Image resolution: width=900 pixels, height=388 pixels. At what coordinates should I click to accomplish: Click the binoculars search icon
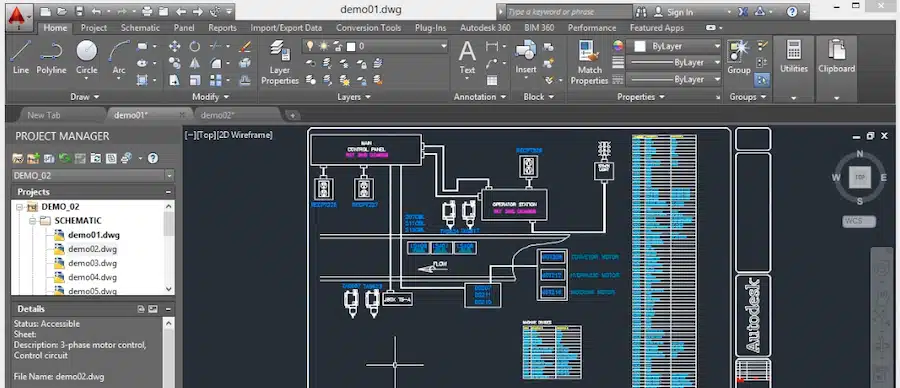pos(642,11)
